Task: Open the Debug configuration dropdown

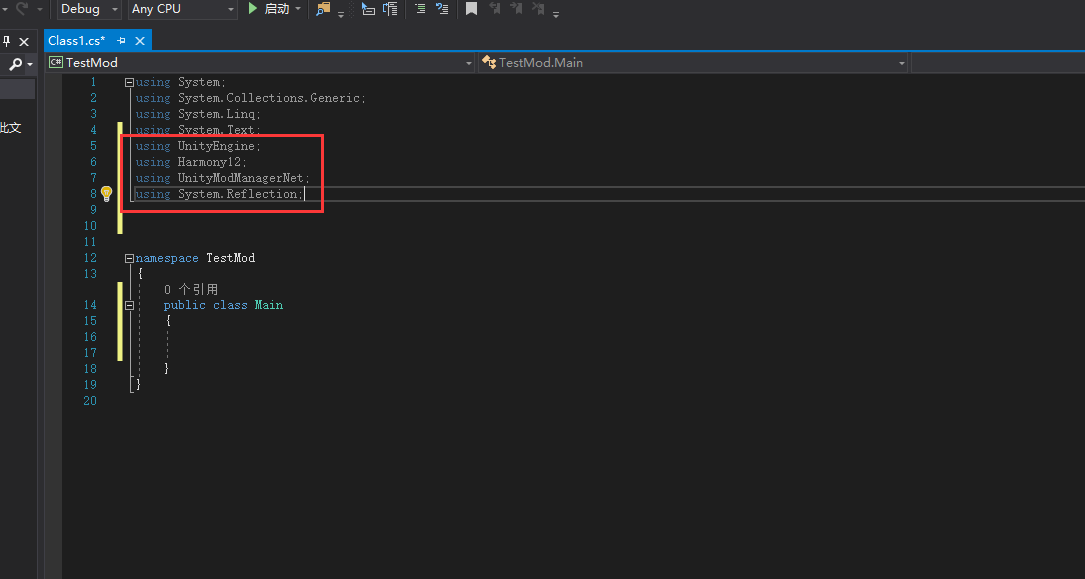Action: [88, 9]
